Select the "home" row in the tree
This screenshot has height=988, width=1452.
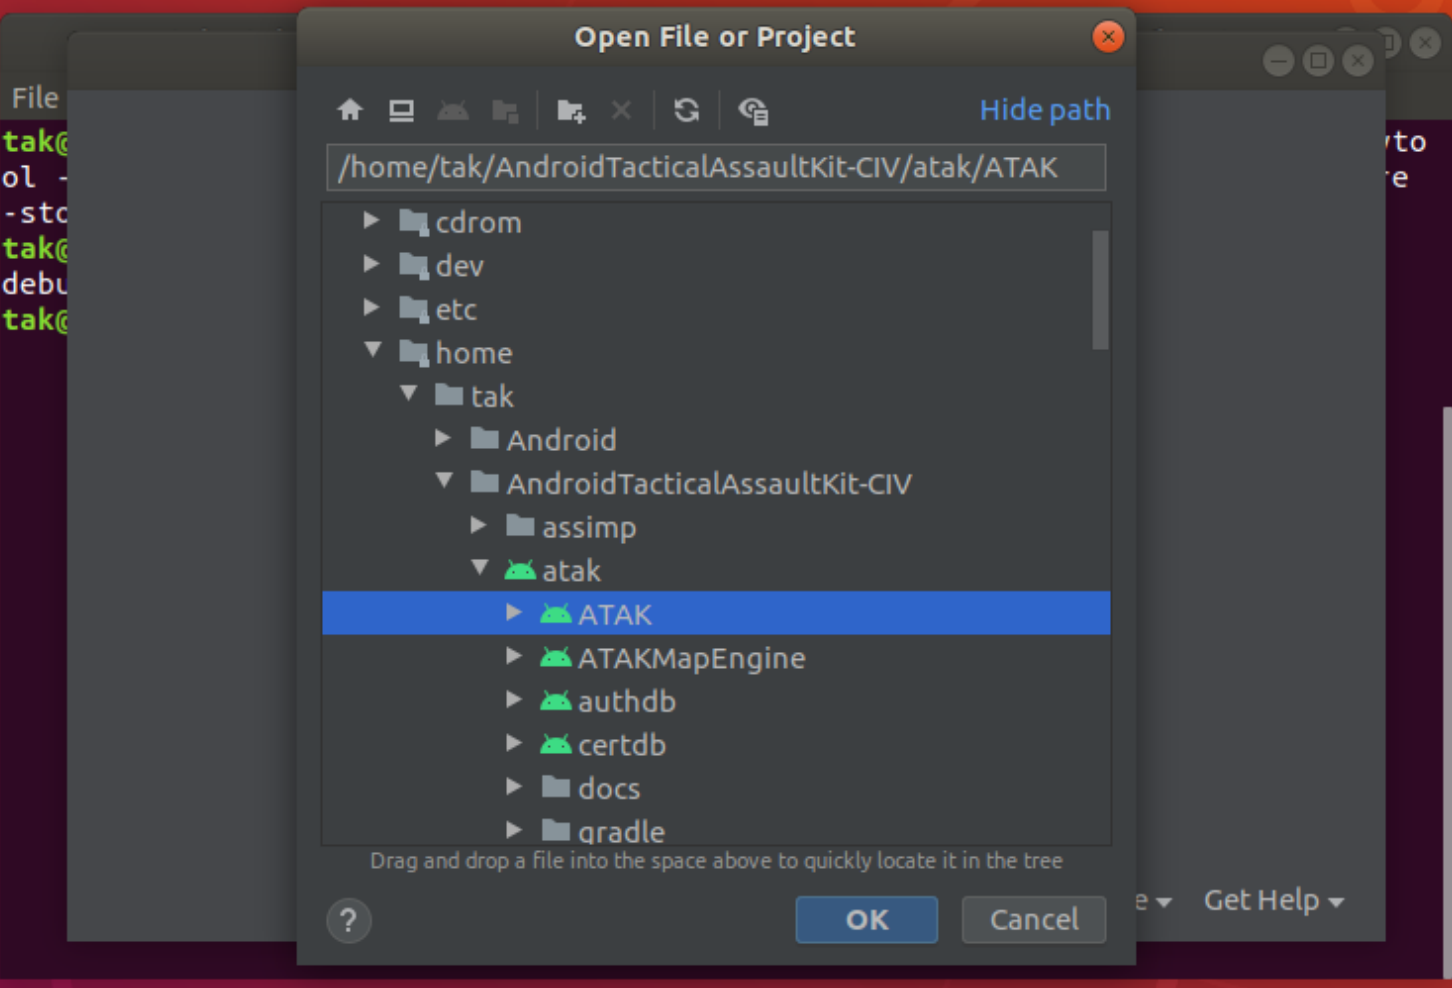coord(716,353)
